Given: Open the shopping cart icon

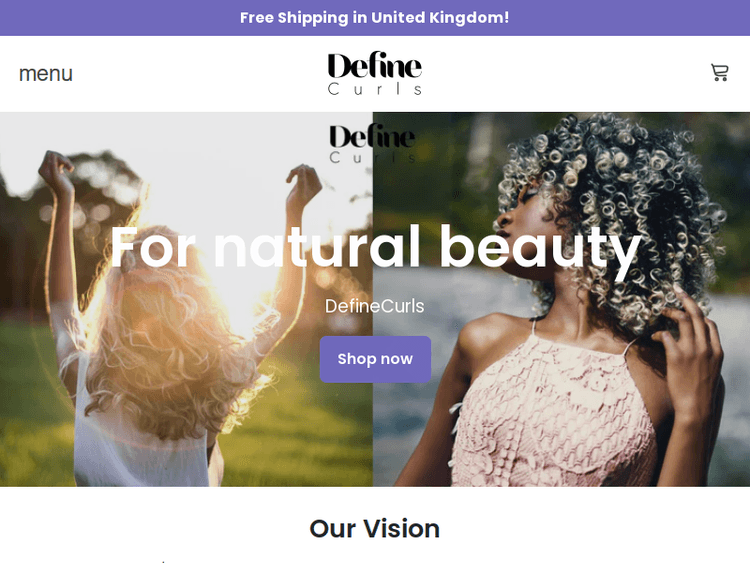Looking at the screenshot, I should click(x=719, y=73).
